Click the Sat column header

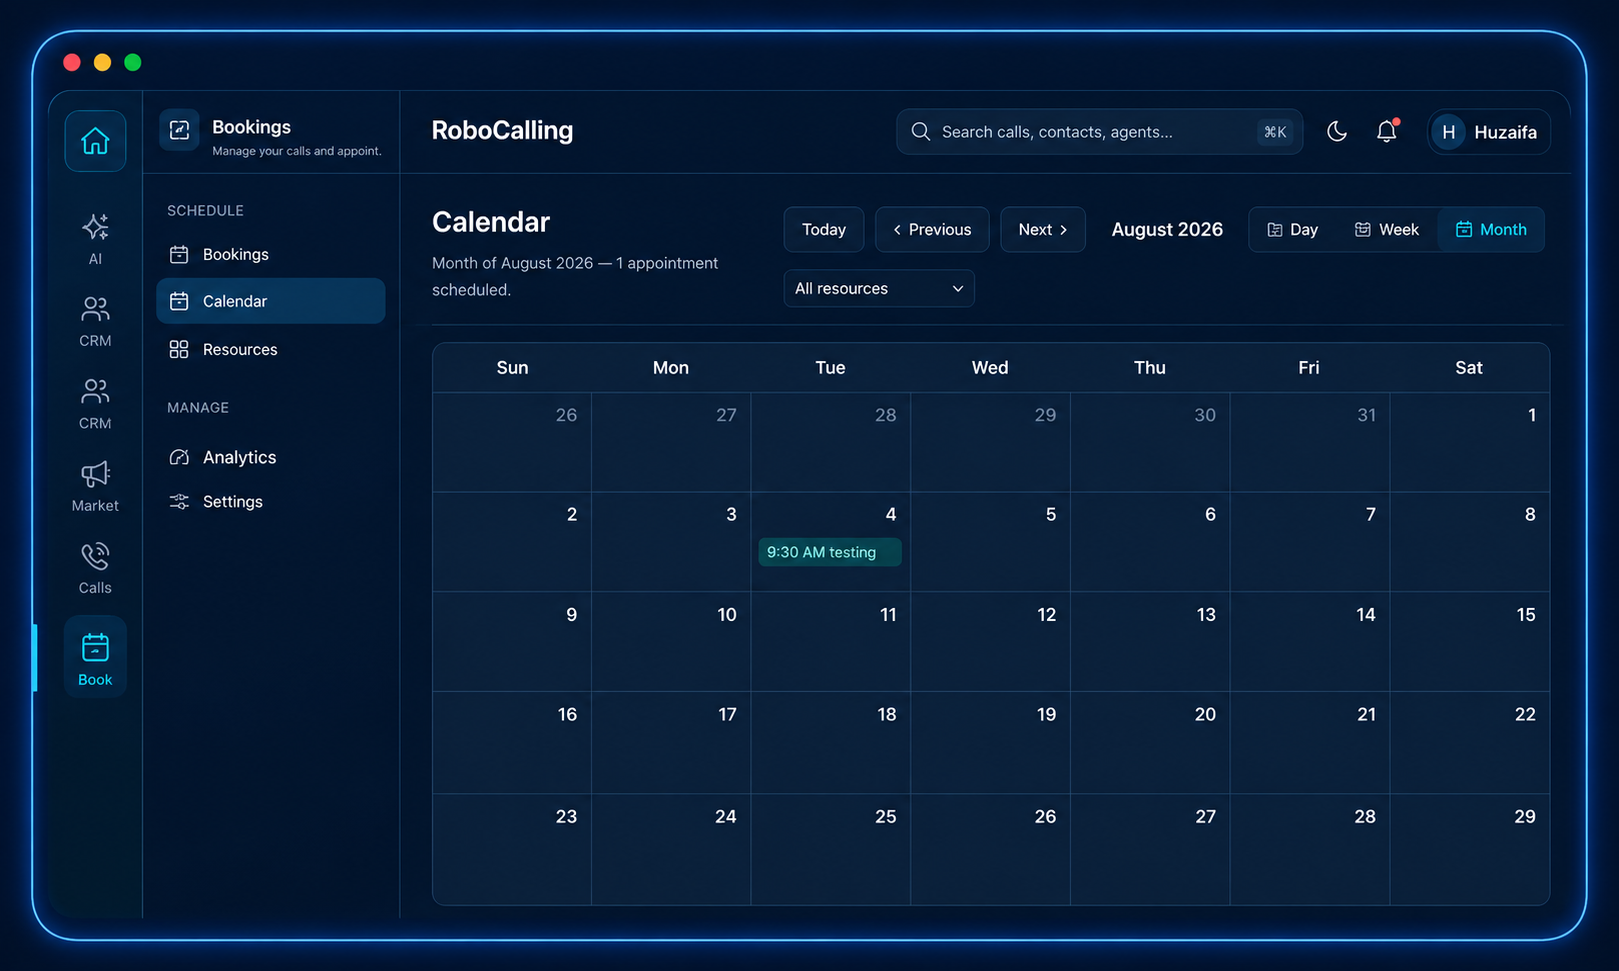[x=1469, y=368]
